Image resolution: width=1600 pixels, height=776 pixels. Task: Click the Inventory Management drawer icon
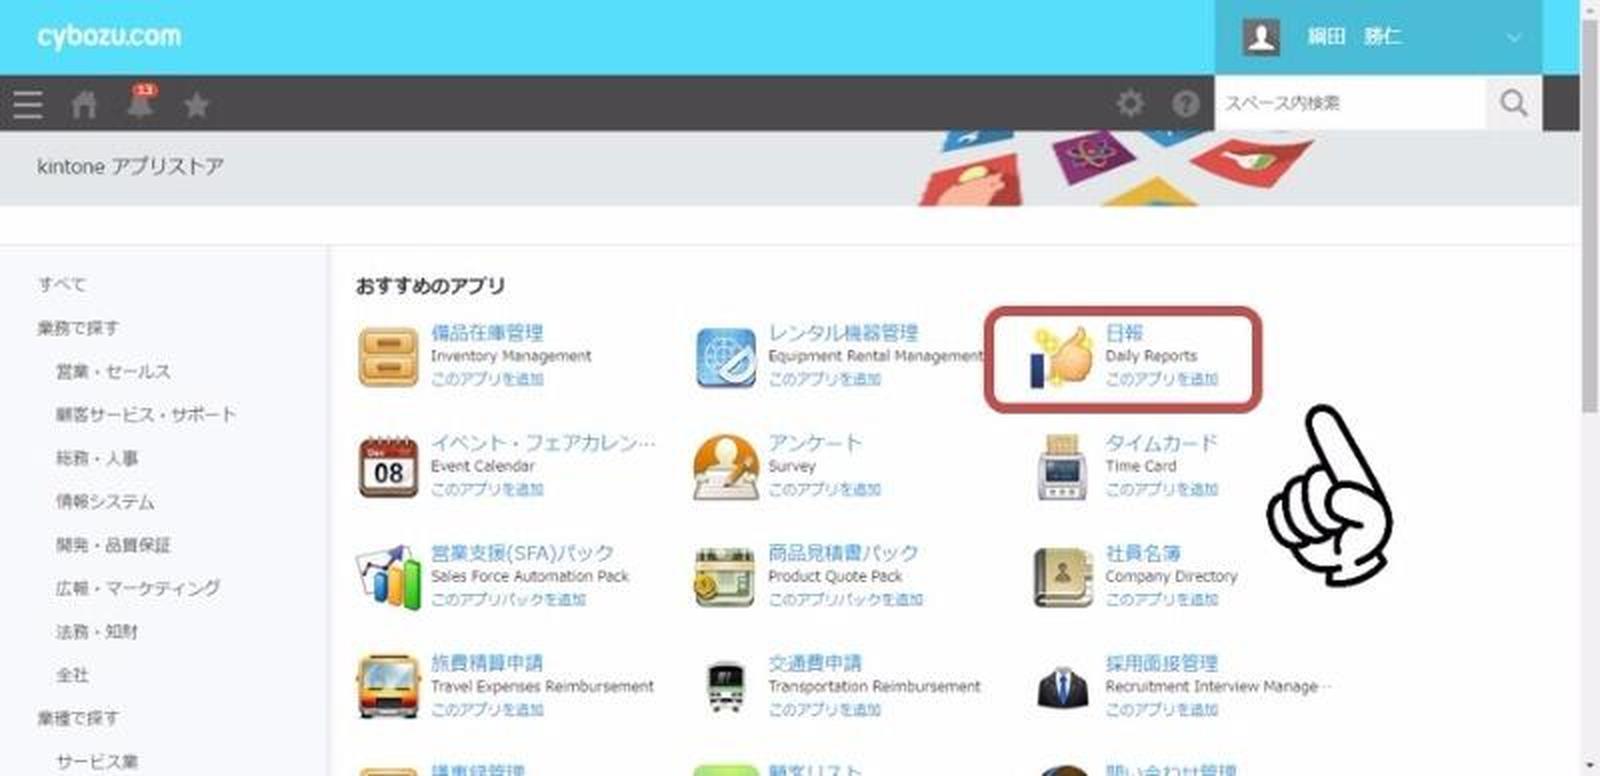[x=388, y=357]
